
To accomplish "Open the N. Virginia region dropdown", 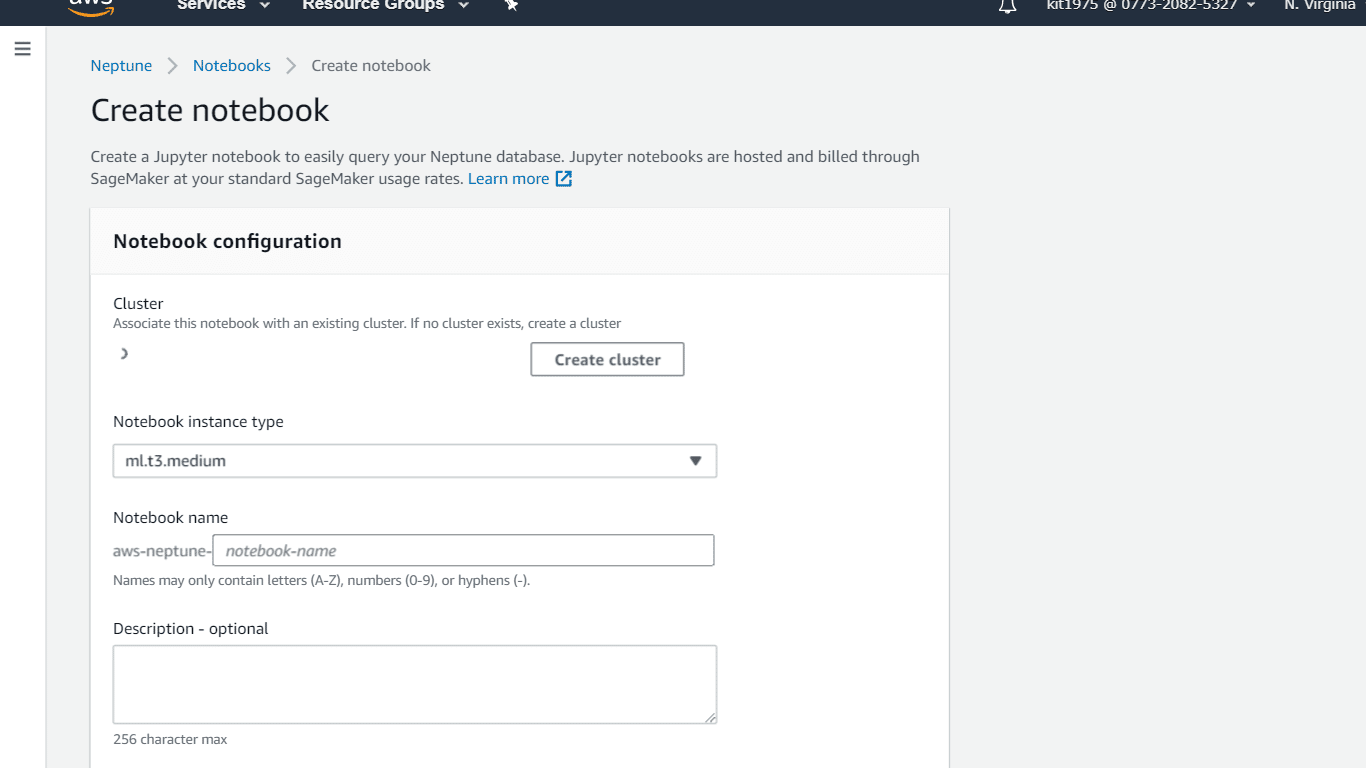I will (x=1319, y=7).
